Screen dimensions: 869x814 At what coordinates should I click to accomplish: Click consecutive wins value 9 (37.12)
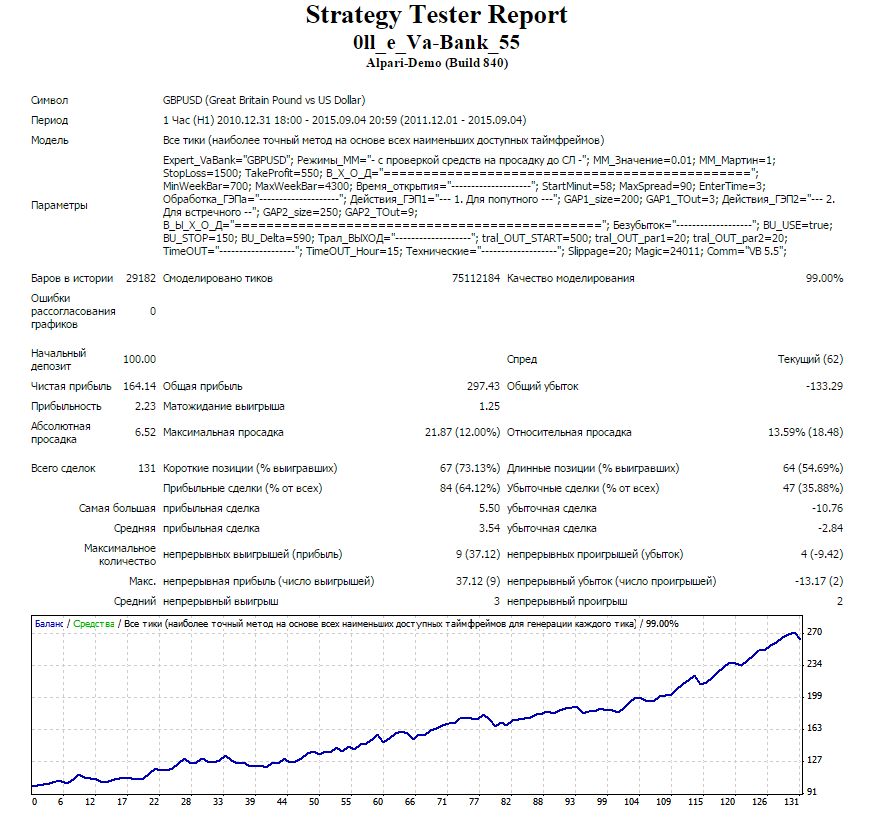coord(477,554)
